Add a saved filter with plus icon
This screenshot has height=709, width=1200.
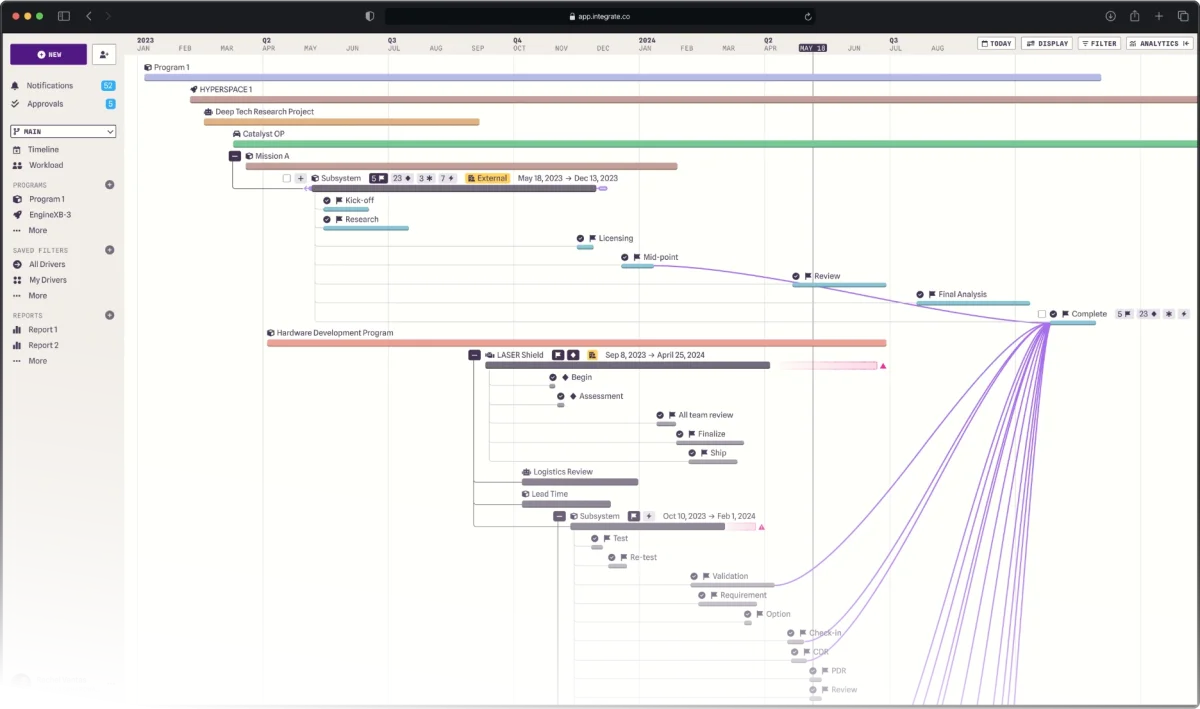110,250
